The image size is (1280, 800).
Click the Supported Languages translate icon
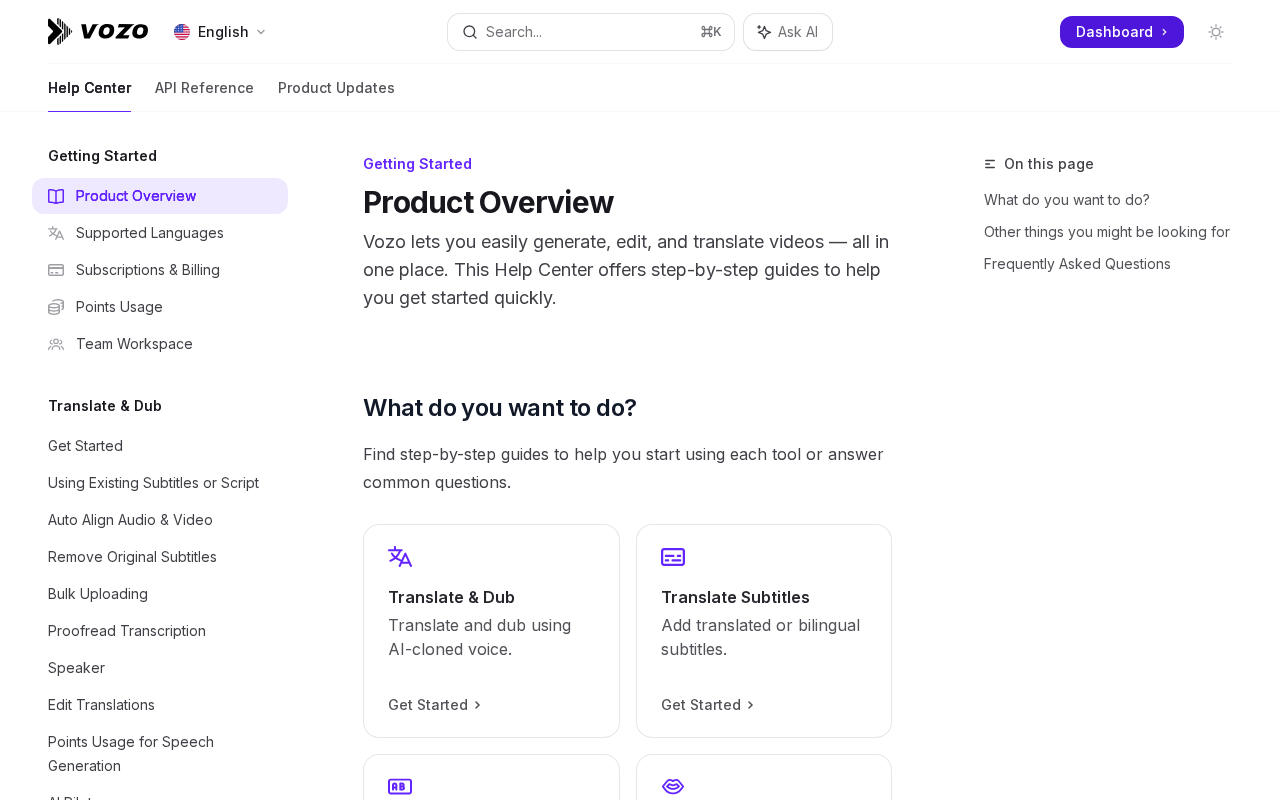click(56, 233)
